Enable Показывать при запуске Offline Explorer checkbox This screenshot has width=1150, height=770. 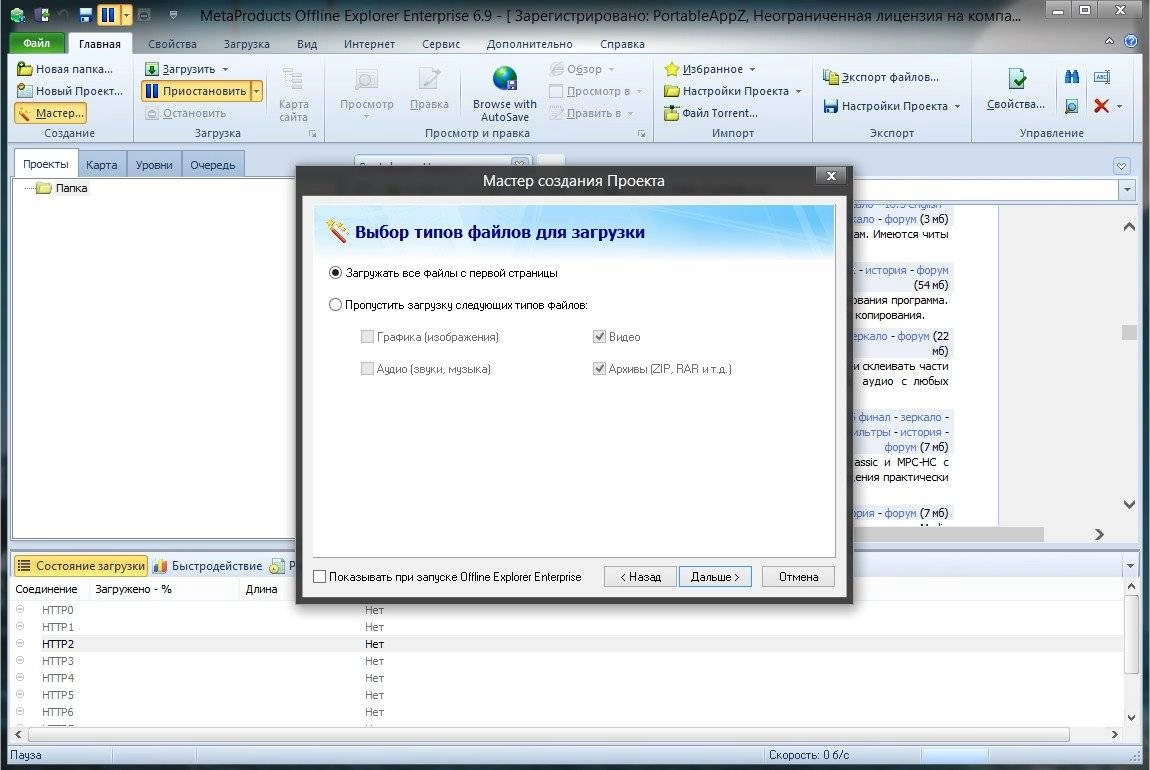pyautogui.click(x=320, y=577)
